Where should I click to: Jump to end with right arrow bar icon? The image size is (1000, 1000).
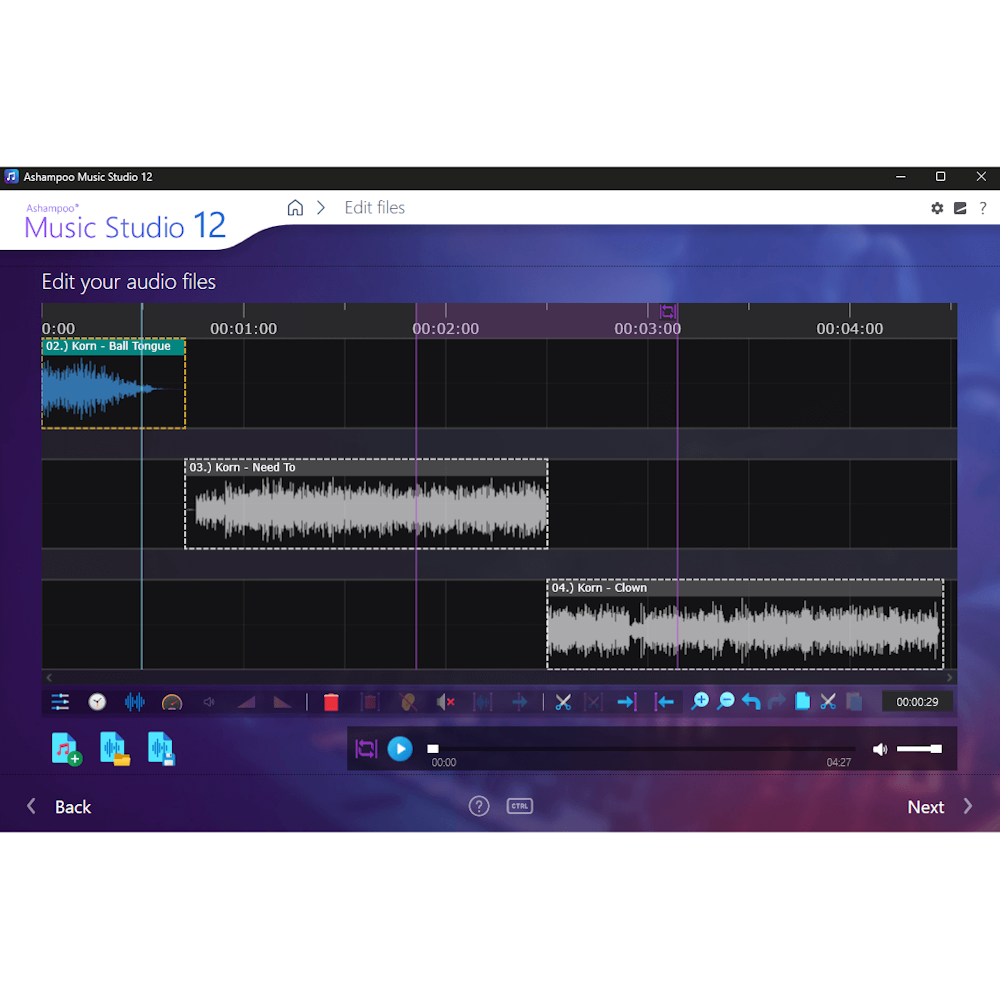pos(627,702)
